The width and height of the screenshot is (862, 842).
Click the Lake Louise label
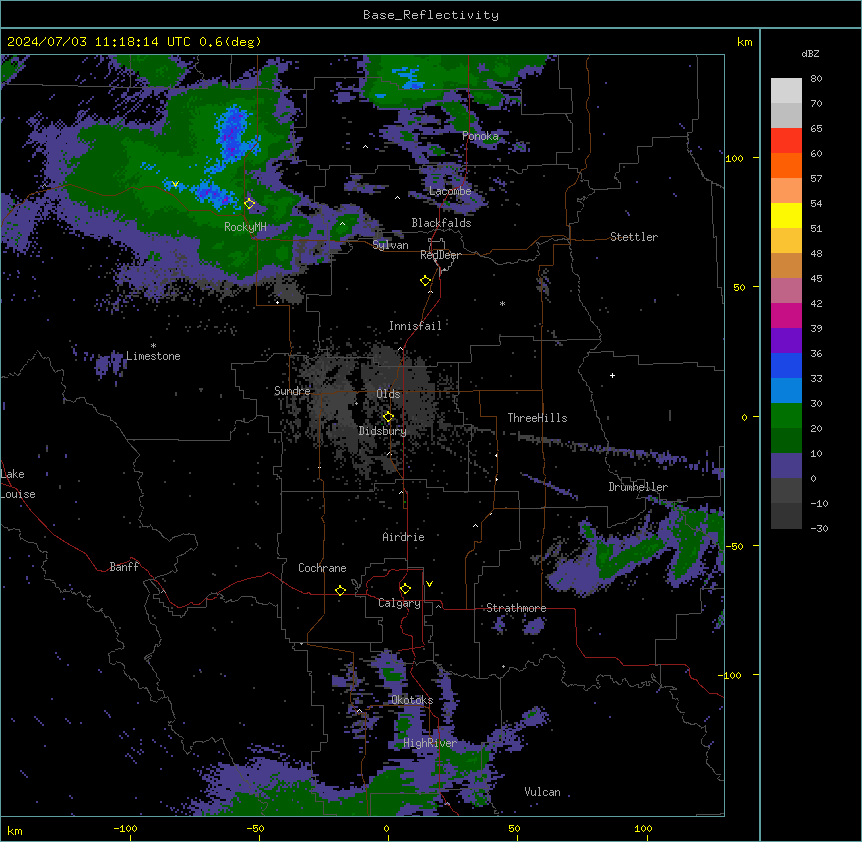point(18,484)
